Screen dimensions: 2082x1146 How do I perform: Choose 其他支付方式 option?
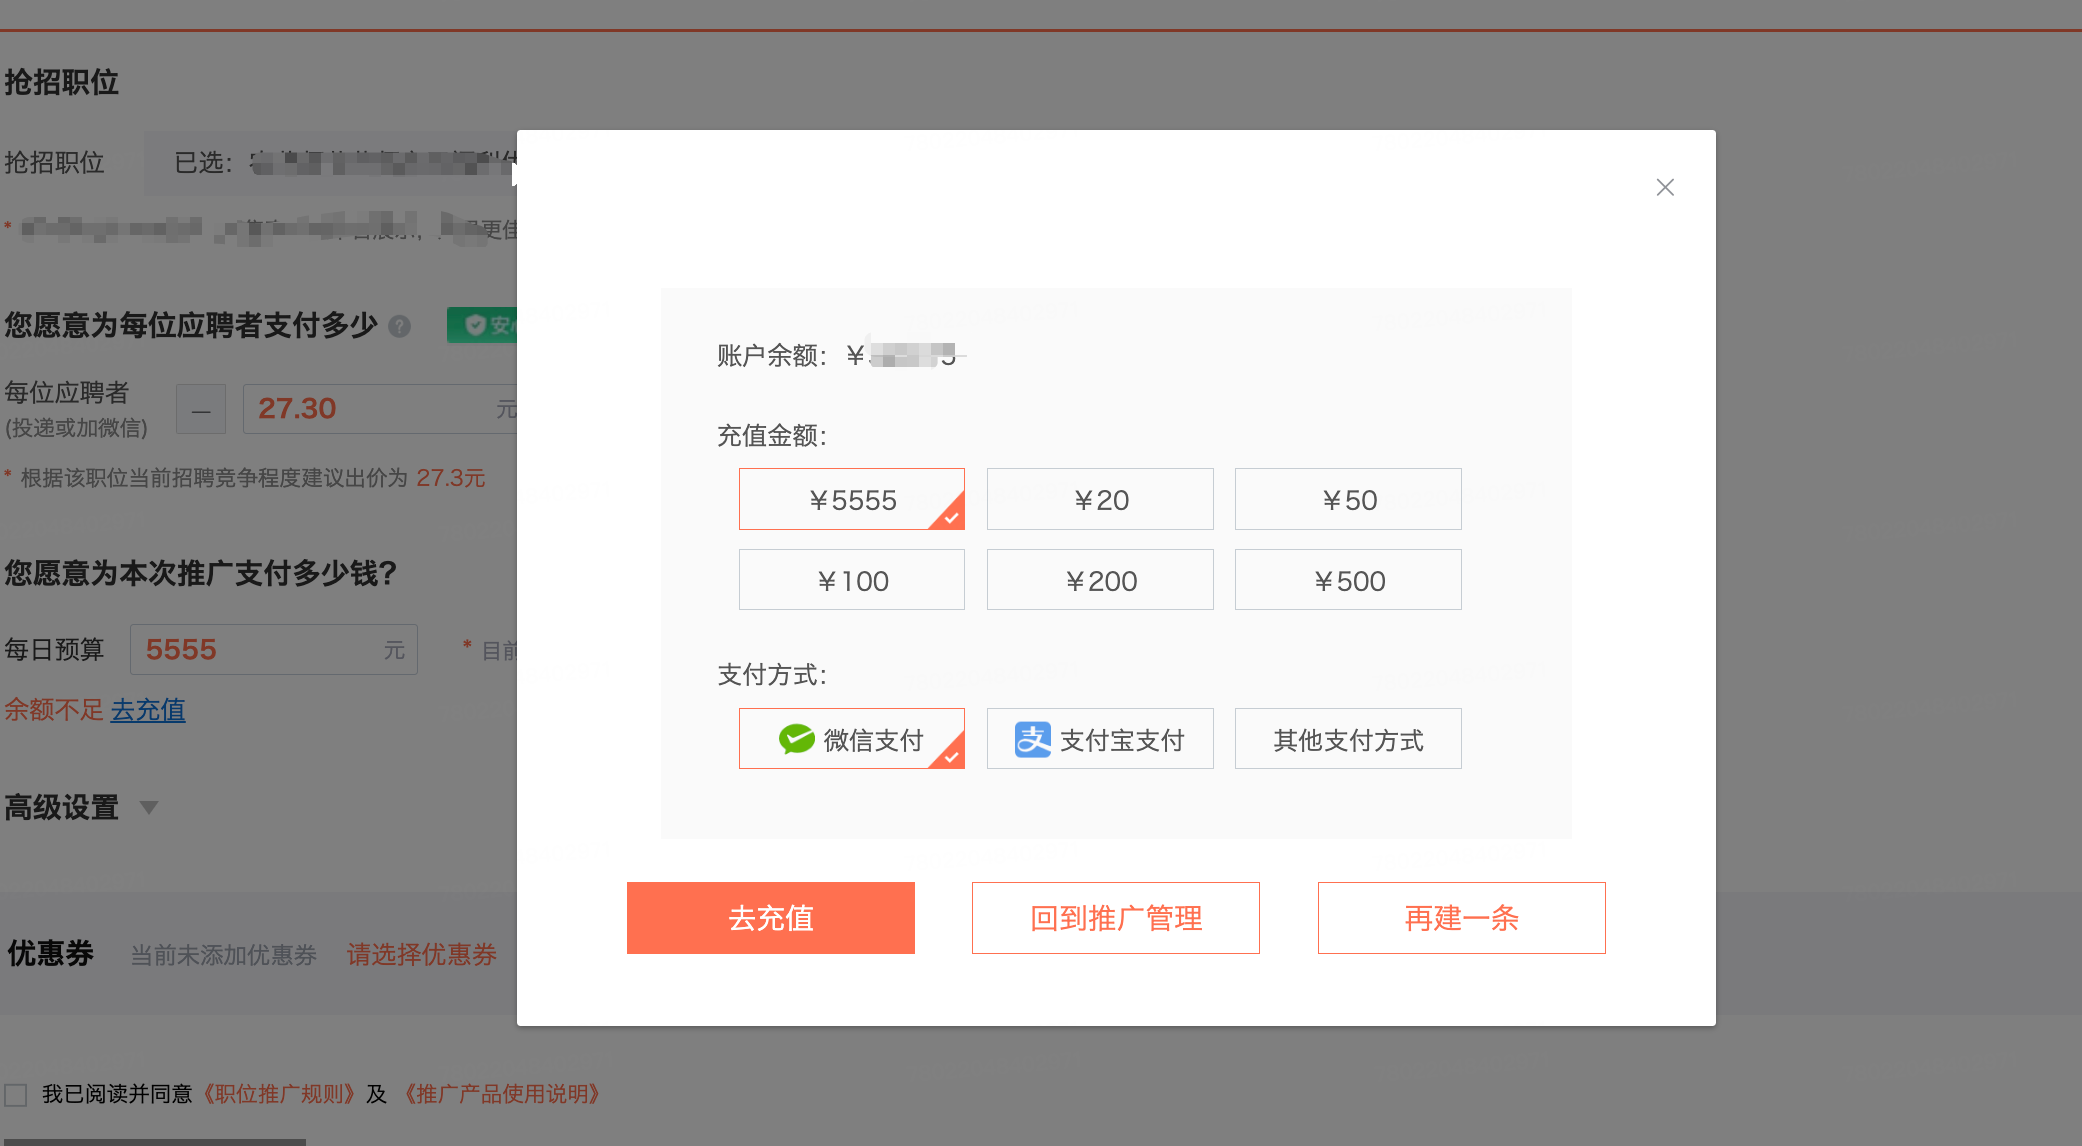[1348, 739]
